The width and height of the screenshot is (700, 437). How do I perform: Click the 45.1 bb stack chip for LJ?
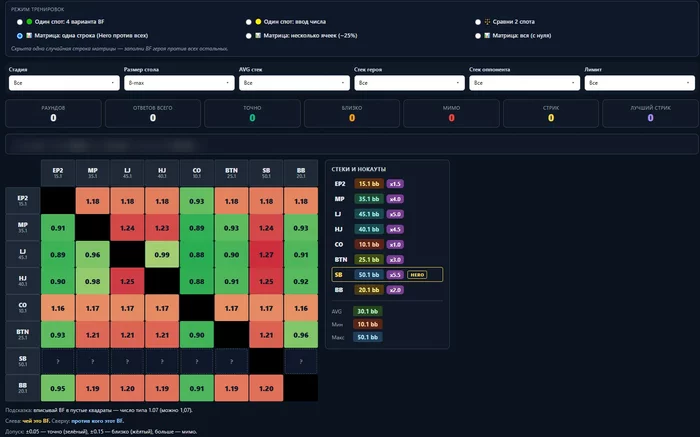tap(369, 214)
